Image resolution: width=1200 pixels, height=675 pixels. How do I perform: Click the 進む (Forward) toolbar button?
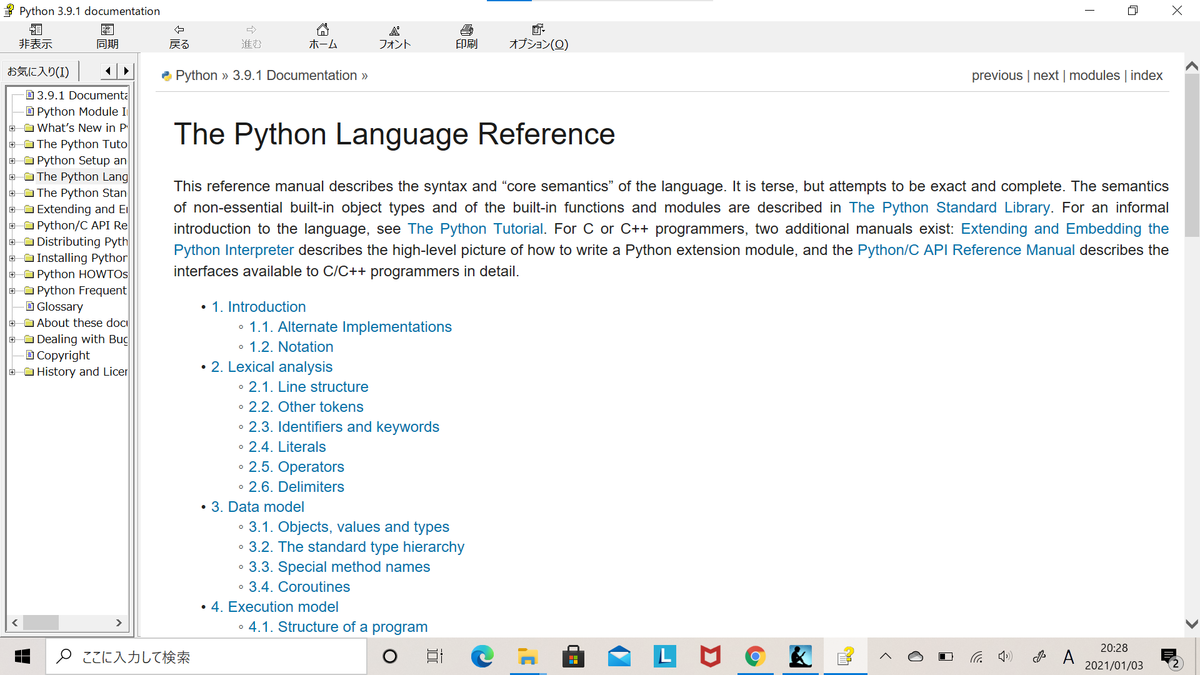pyautogui.click(x=251, y=37)
